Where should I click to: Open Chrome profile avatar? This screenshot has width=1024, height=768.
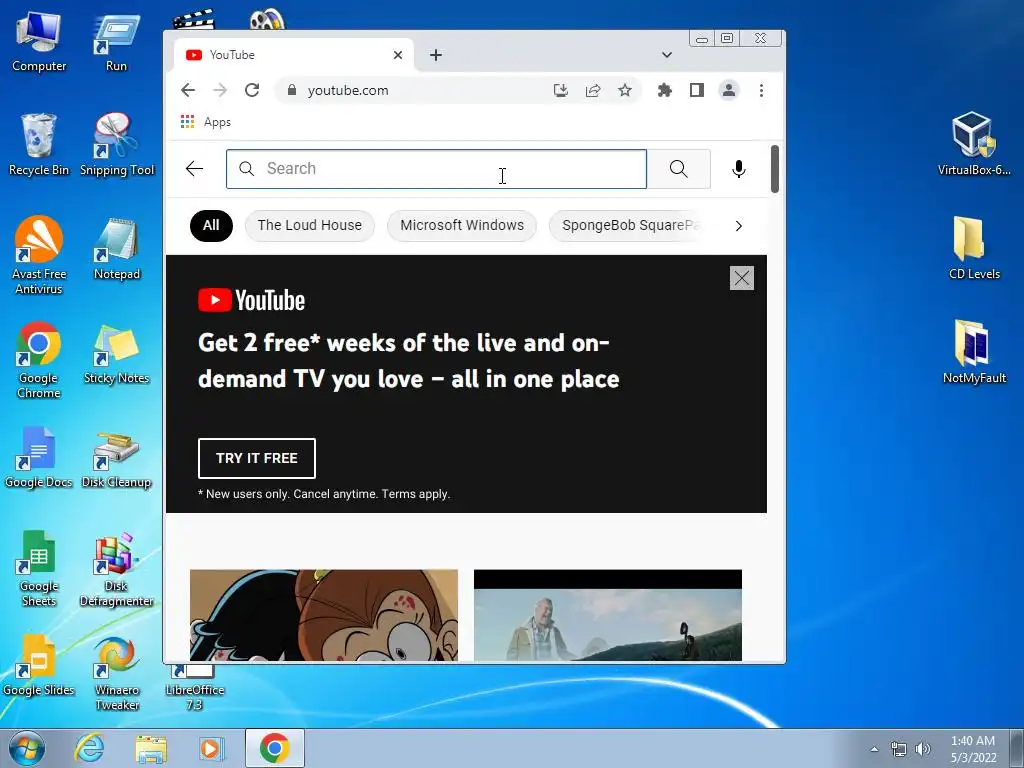click(729, 90)
